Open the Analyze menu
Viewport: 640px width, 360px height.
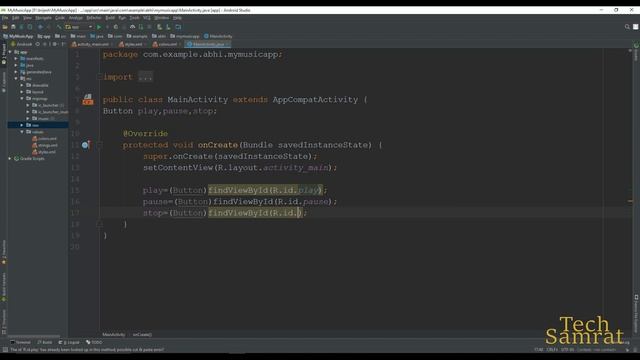(76, 18)
